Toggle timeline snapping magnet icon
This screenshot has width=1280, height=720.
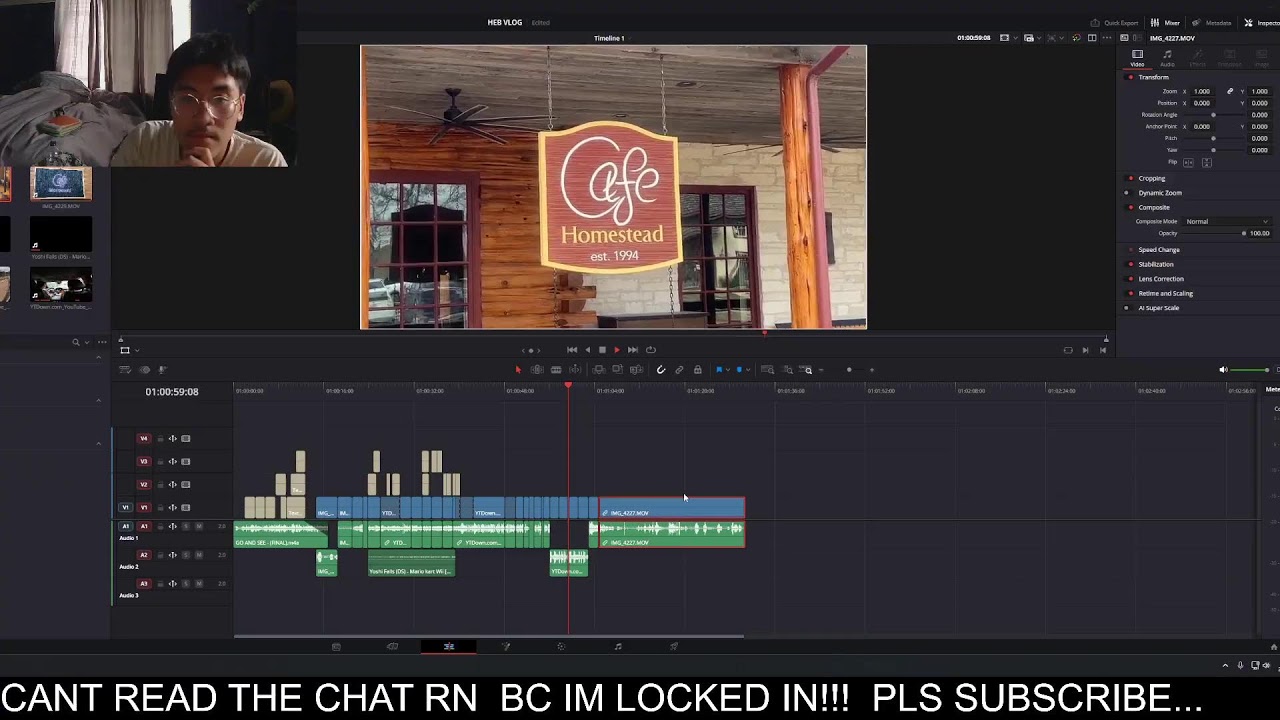[x=661, y=370]
